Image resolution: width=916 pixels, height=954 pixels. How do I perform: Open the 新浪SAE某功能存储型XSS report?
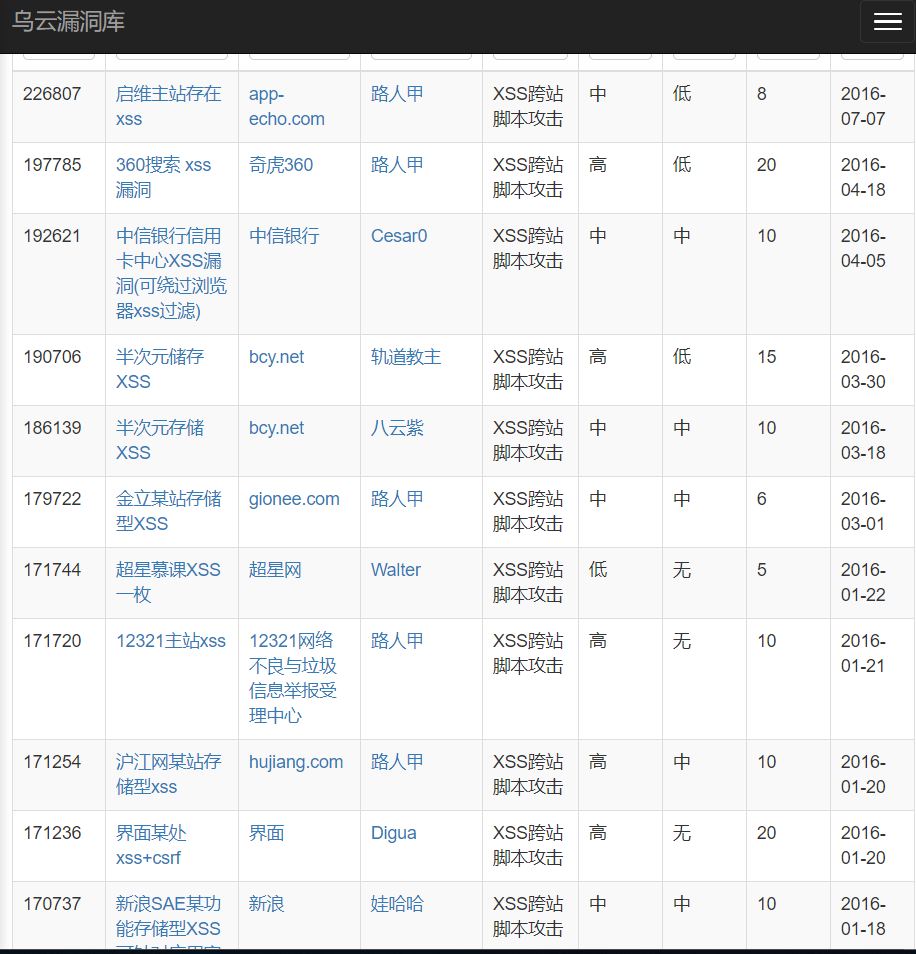[168, 921]
